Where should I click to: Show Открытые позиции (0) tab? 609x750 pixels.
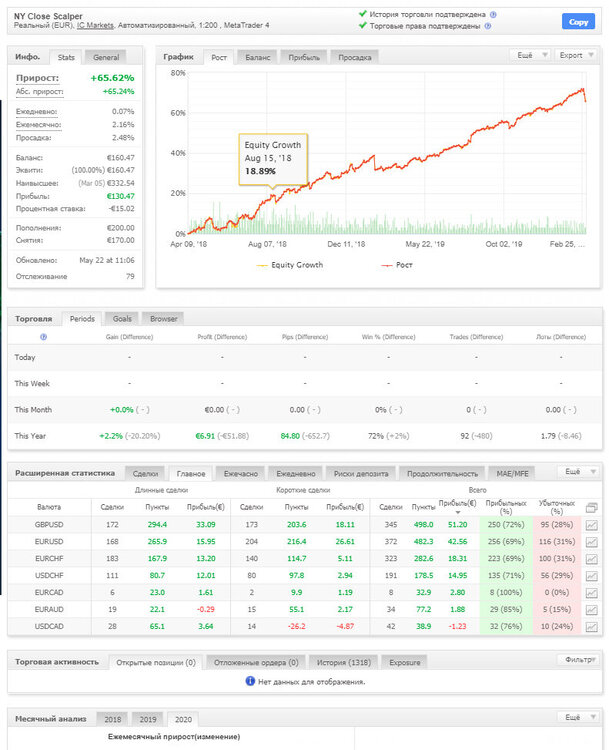(156, 662)
